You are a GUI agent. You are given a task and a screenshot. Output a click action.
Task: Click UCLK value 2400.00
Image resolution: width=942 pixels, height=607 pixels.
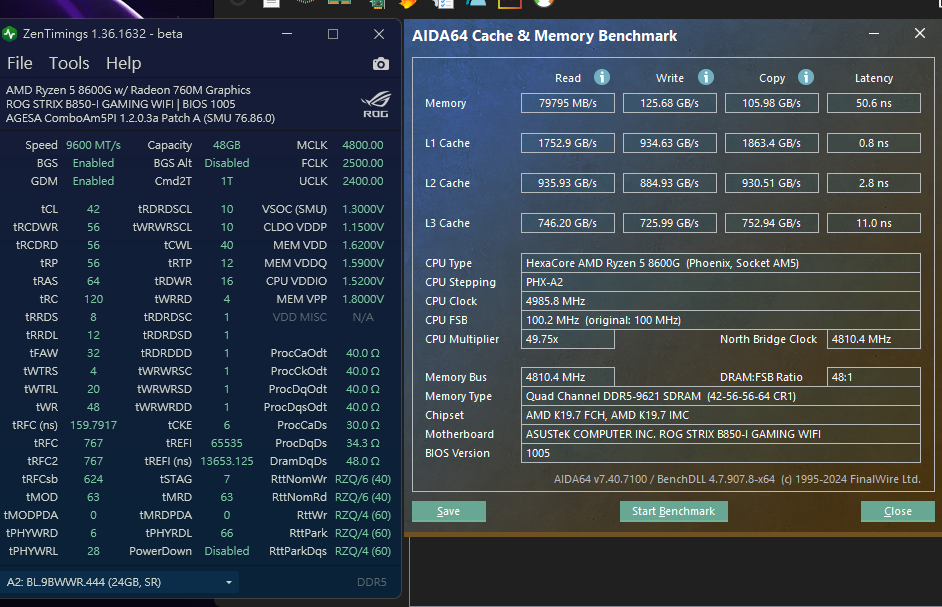[363, 181]
